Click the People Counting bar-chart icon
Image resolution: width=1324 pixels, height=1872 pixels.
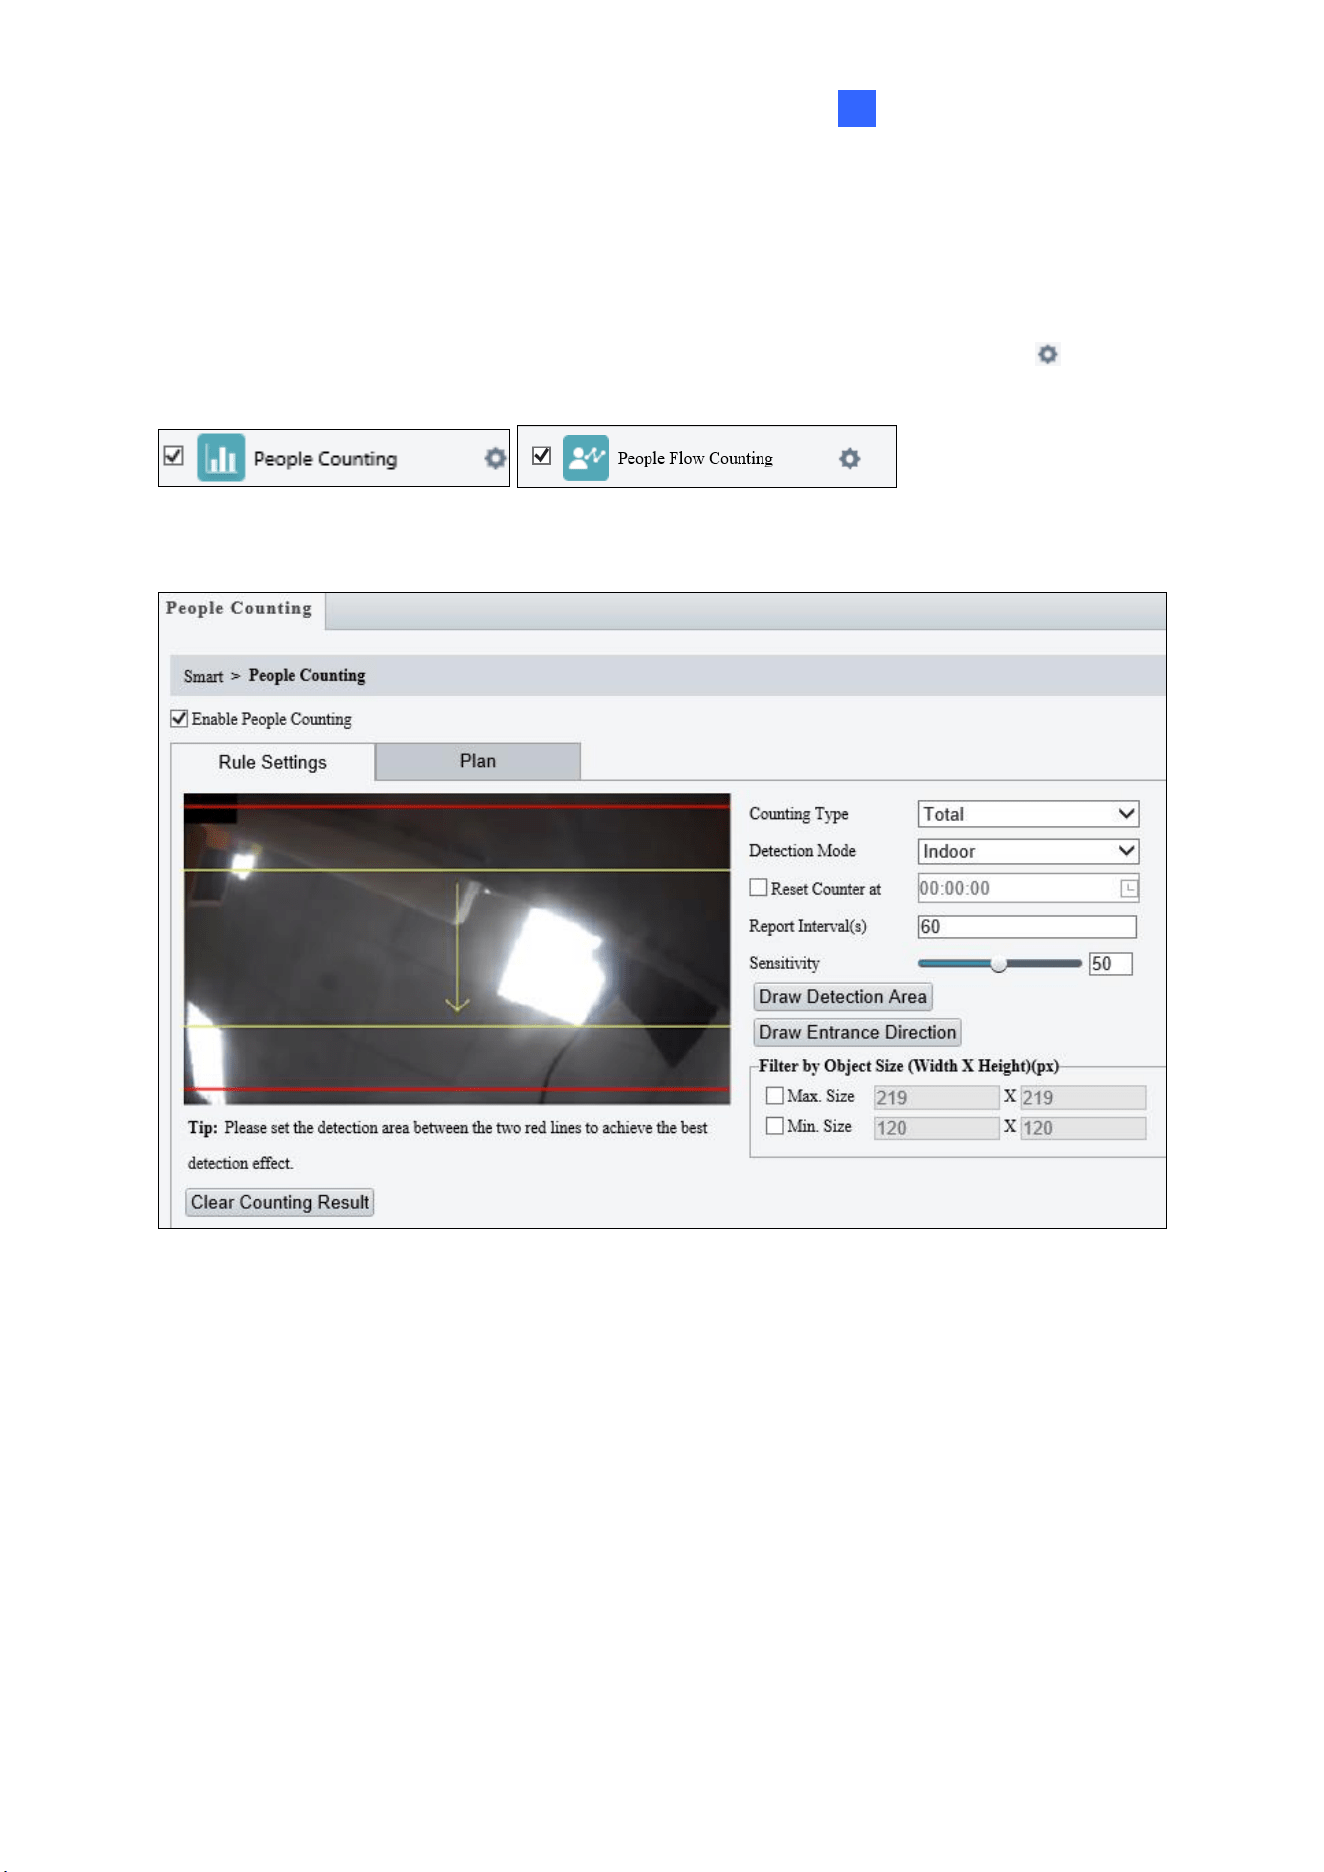tap(221, 458)
